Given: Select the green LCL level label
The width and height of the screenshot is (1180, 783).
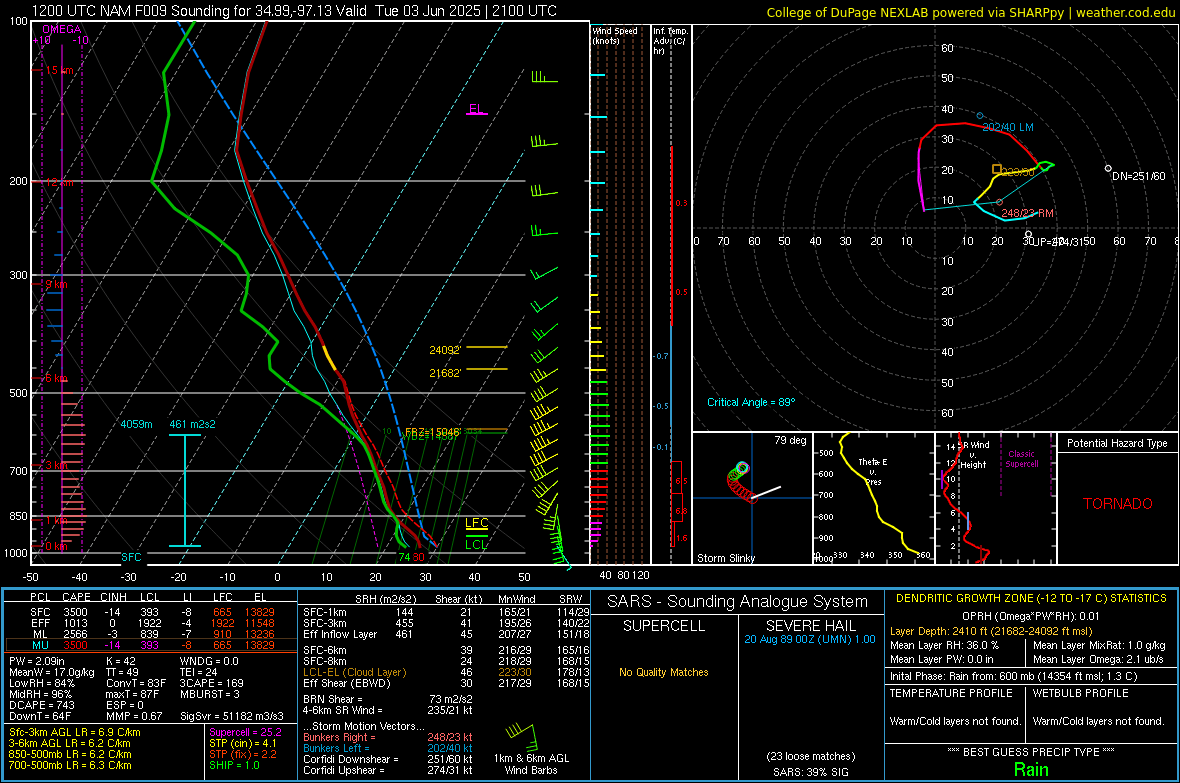Looking at the screenshot, I should 476,544.
